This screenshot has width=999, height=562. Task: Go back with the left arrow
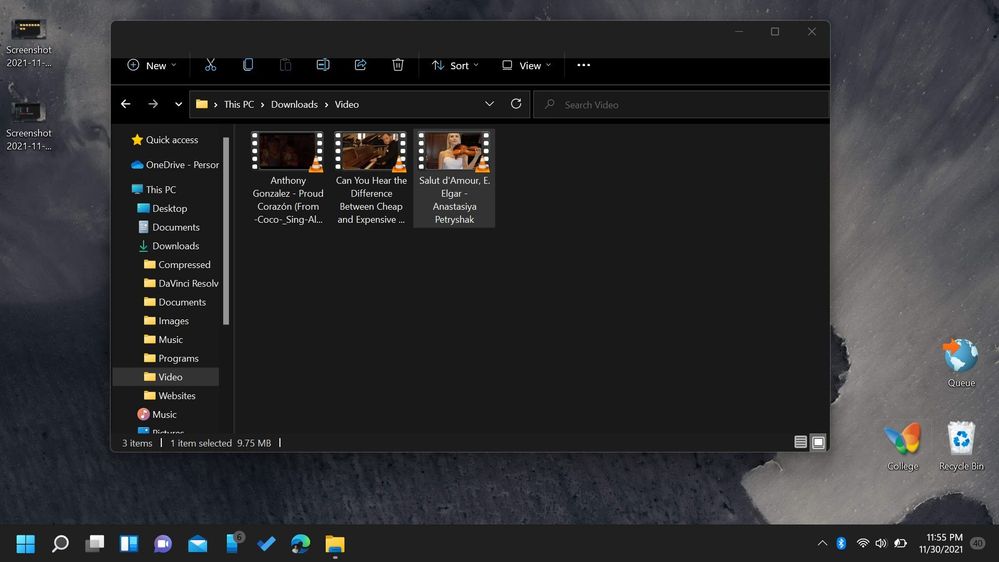click(x=126, y=104)
